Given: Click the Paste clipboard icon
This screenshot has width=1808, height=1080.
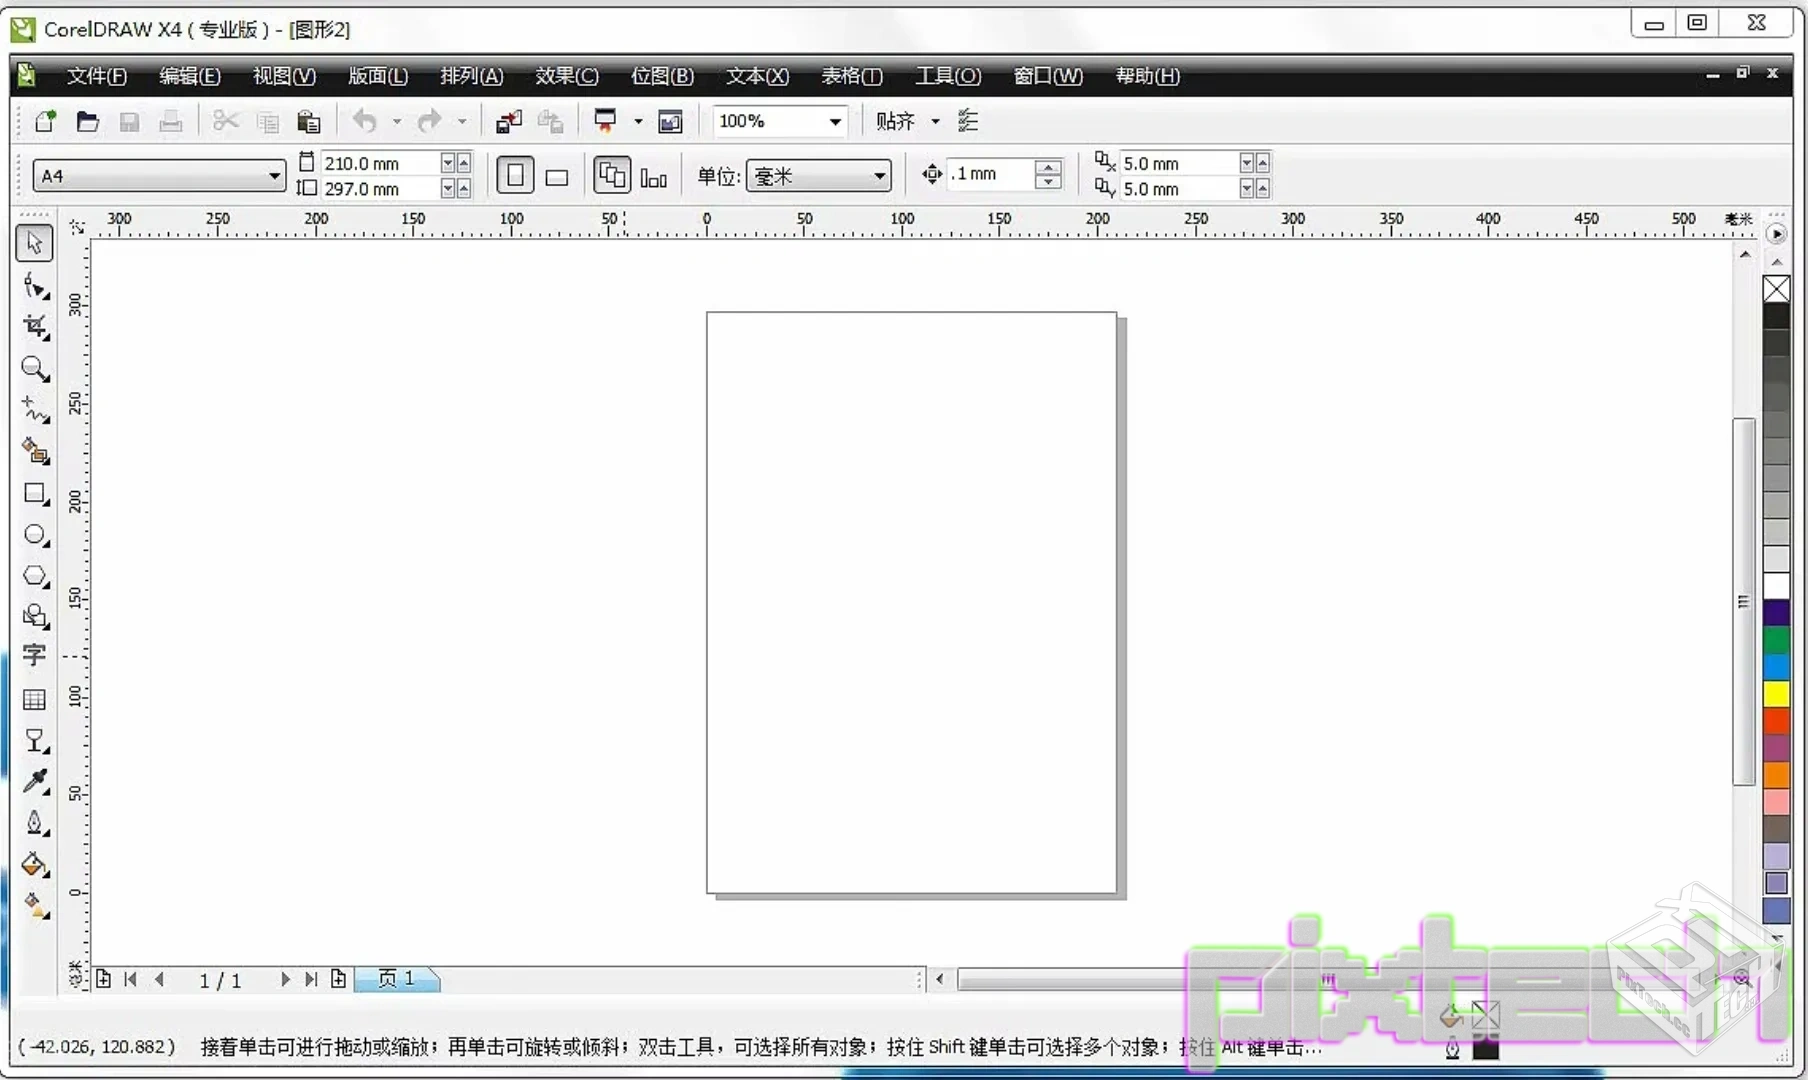Looking at the screenshot, I should coord(309,122).
